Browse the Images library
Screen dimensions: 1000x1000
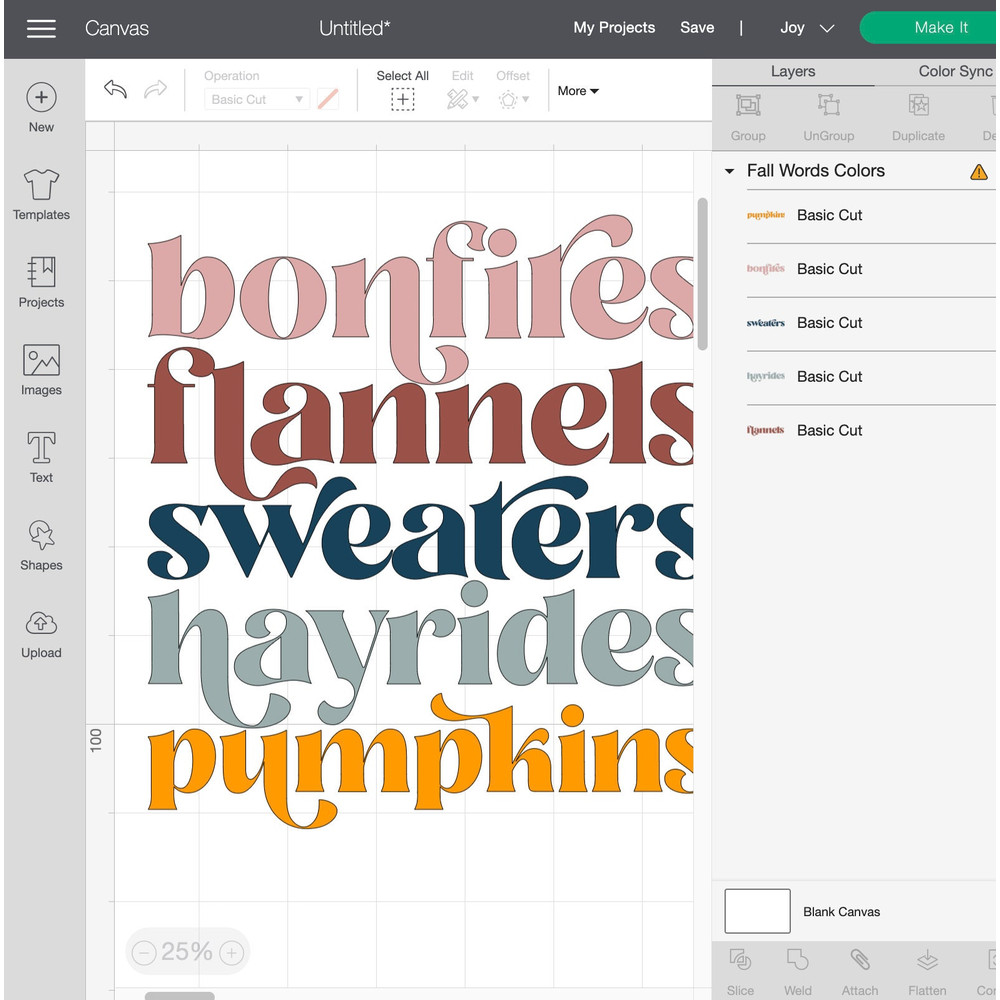click(41, 370)
